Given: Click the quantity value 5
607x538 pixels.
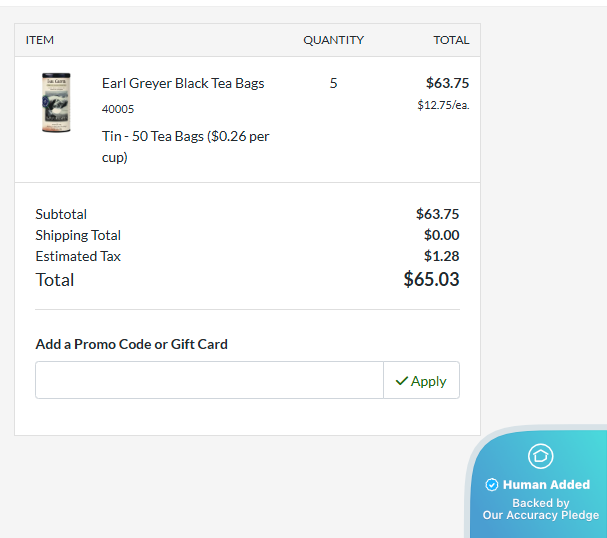Looking at the screenshot, I should point(334,83).
